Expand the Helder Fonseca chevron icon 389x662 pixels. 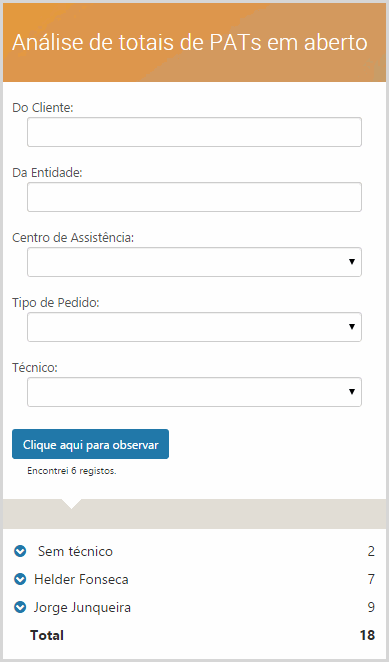[x=20, y=579]
